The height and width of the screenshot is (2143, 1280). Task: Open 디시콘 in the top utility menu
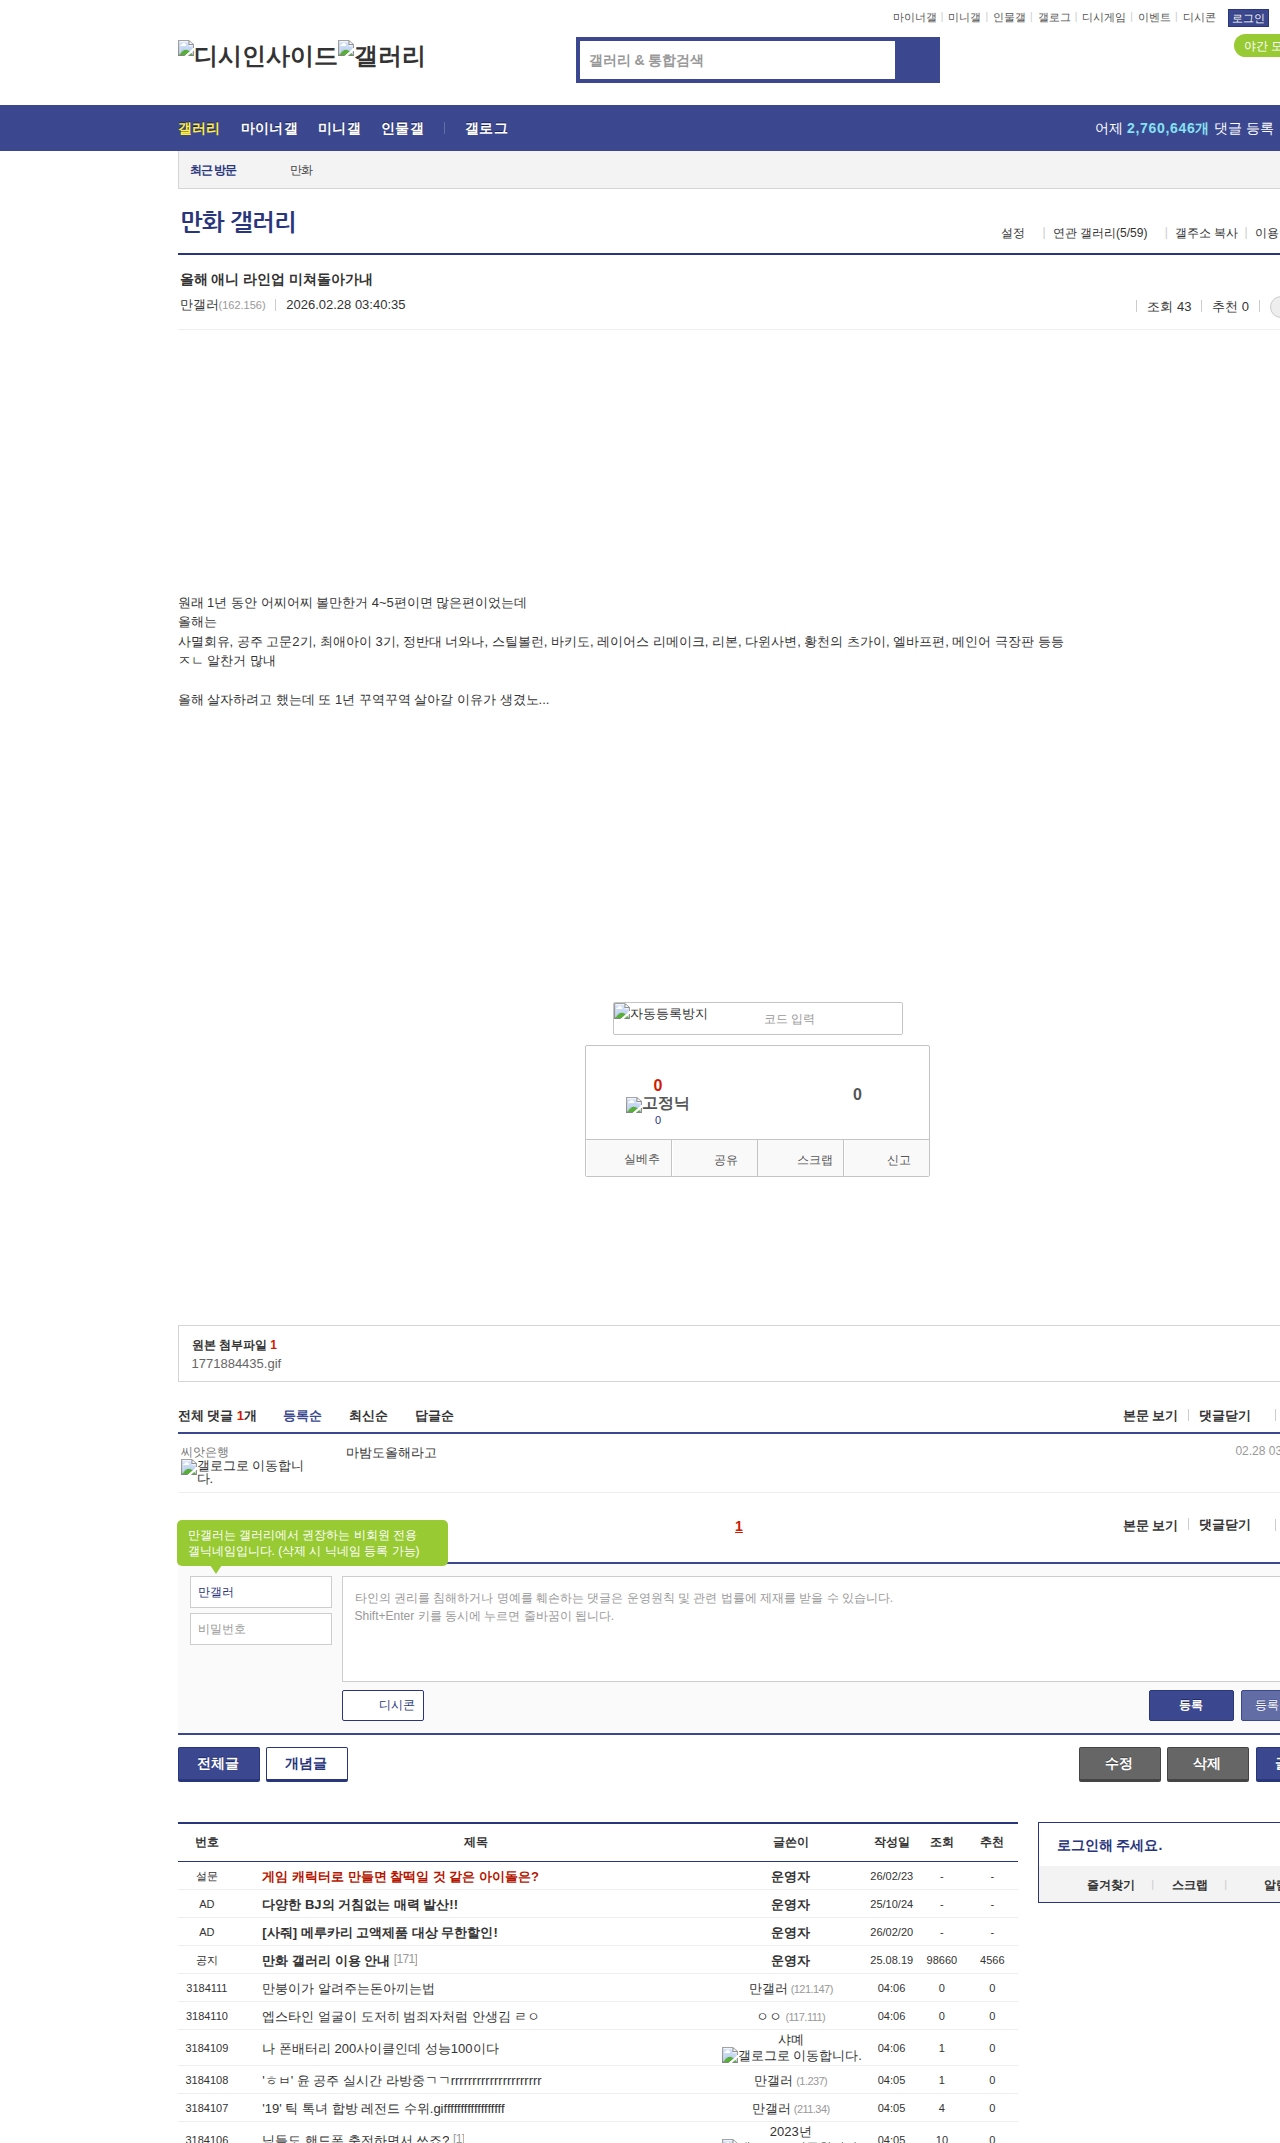(x=1199, y=18)
